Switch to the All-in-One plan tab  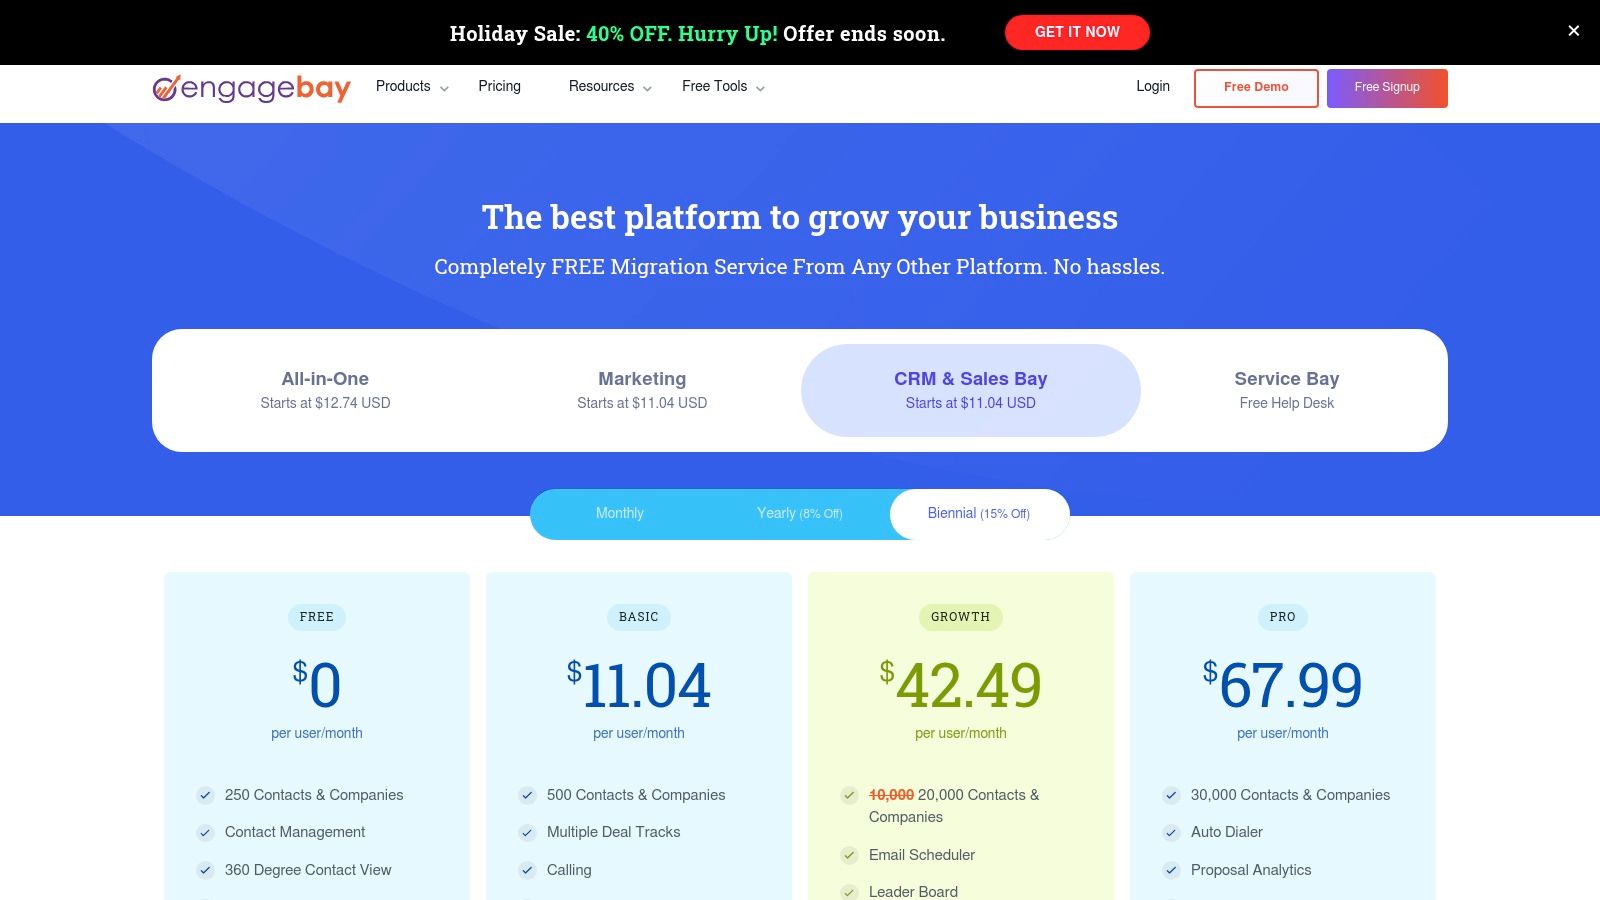tap(325, 390)
